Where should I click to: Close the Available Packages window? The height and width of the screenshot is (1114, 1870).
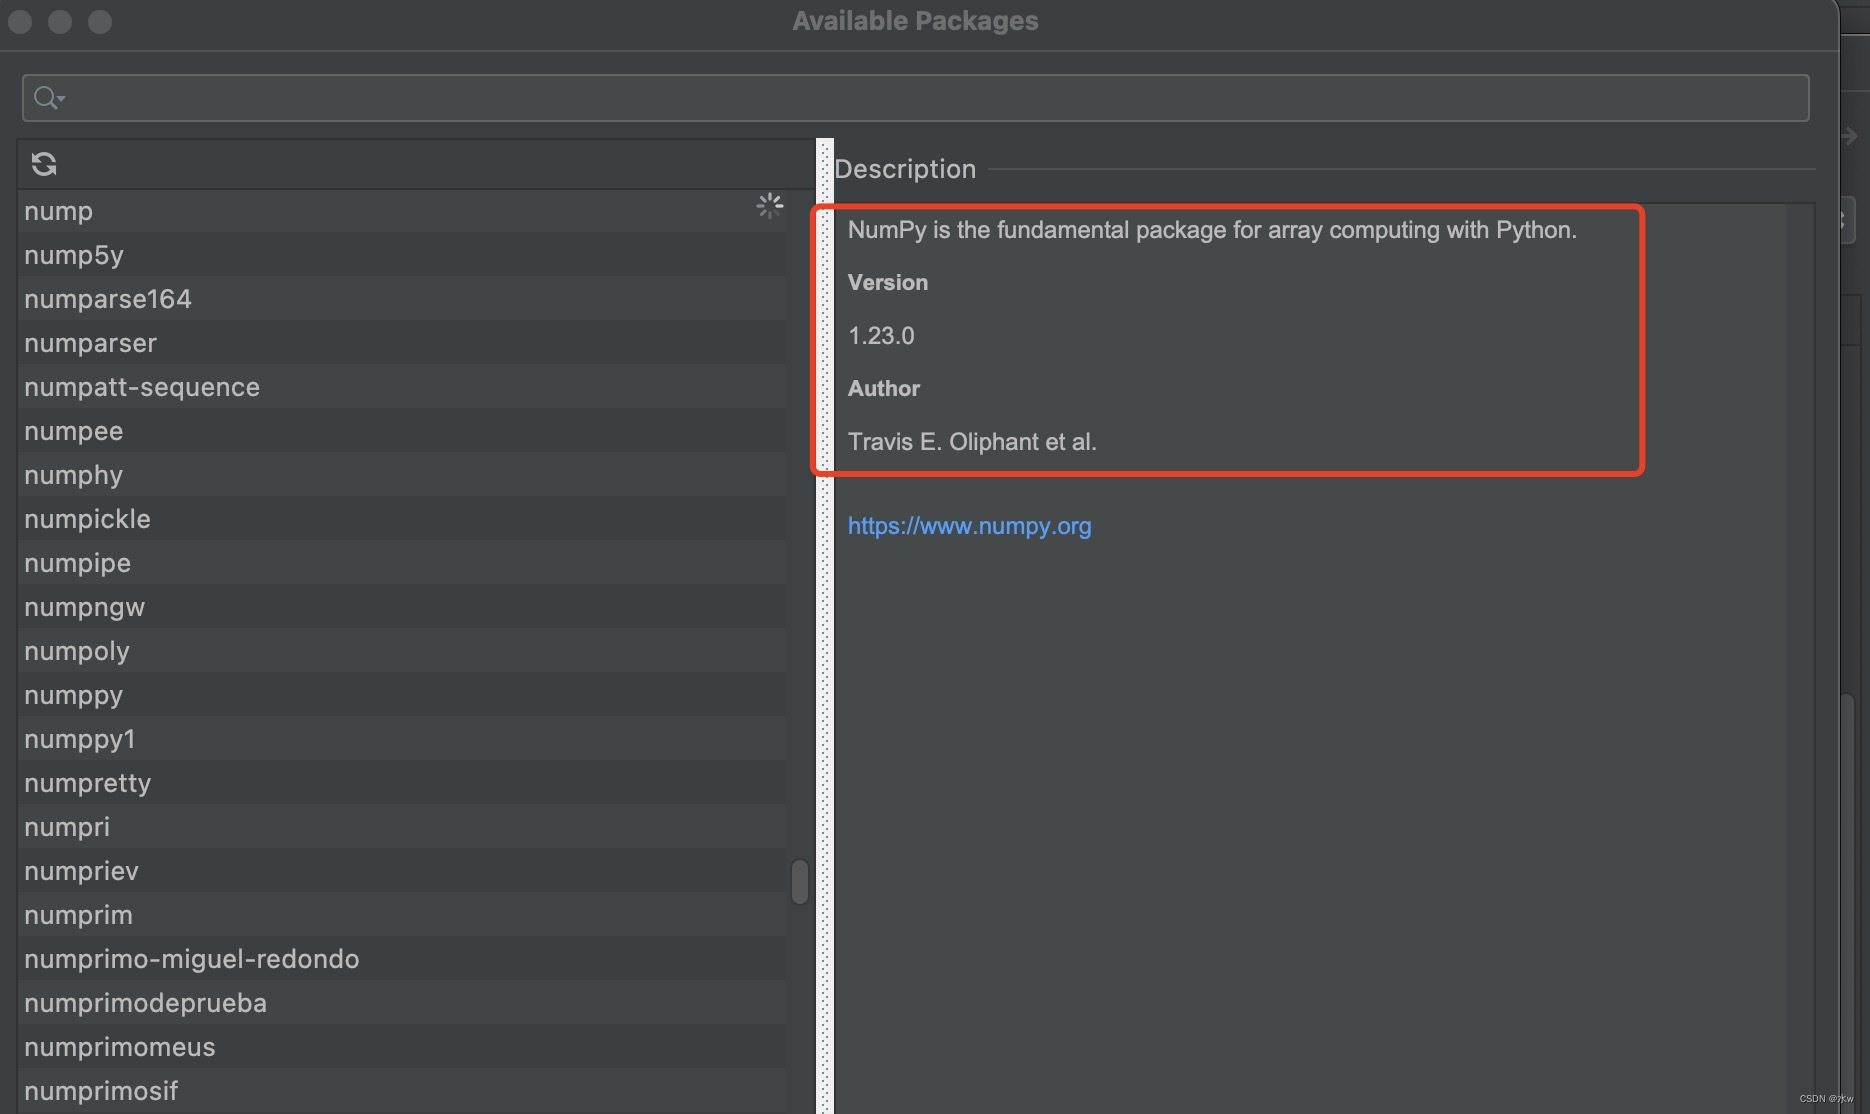(x=20, y=21)
